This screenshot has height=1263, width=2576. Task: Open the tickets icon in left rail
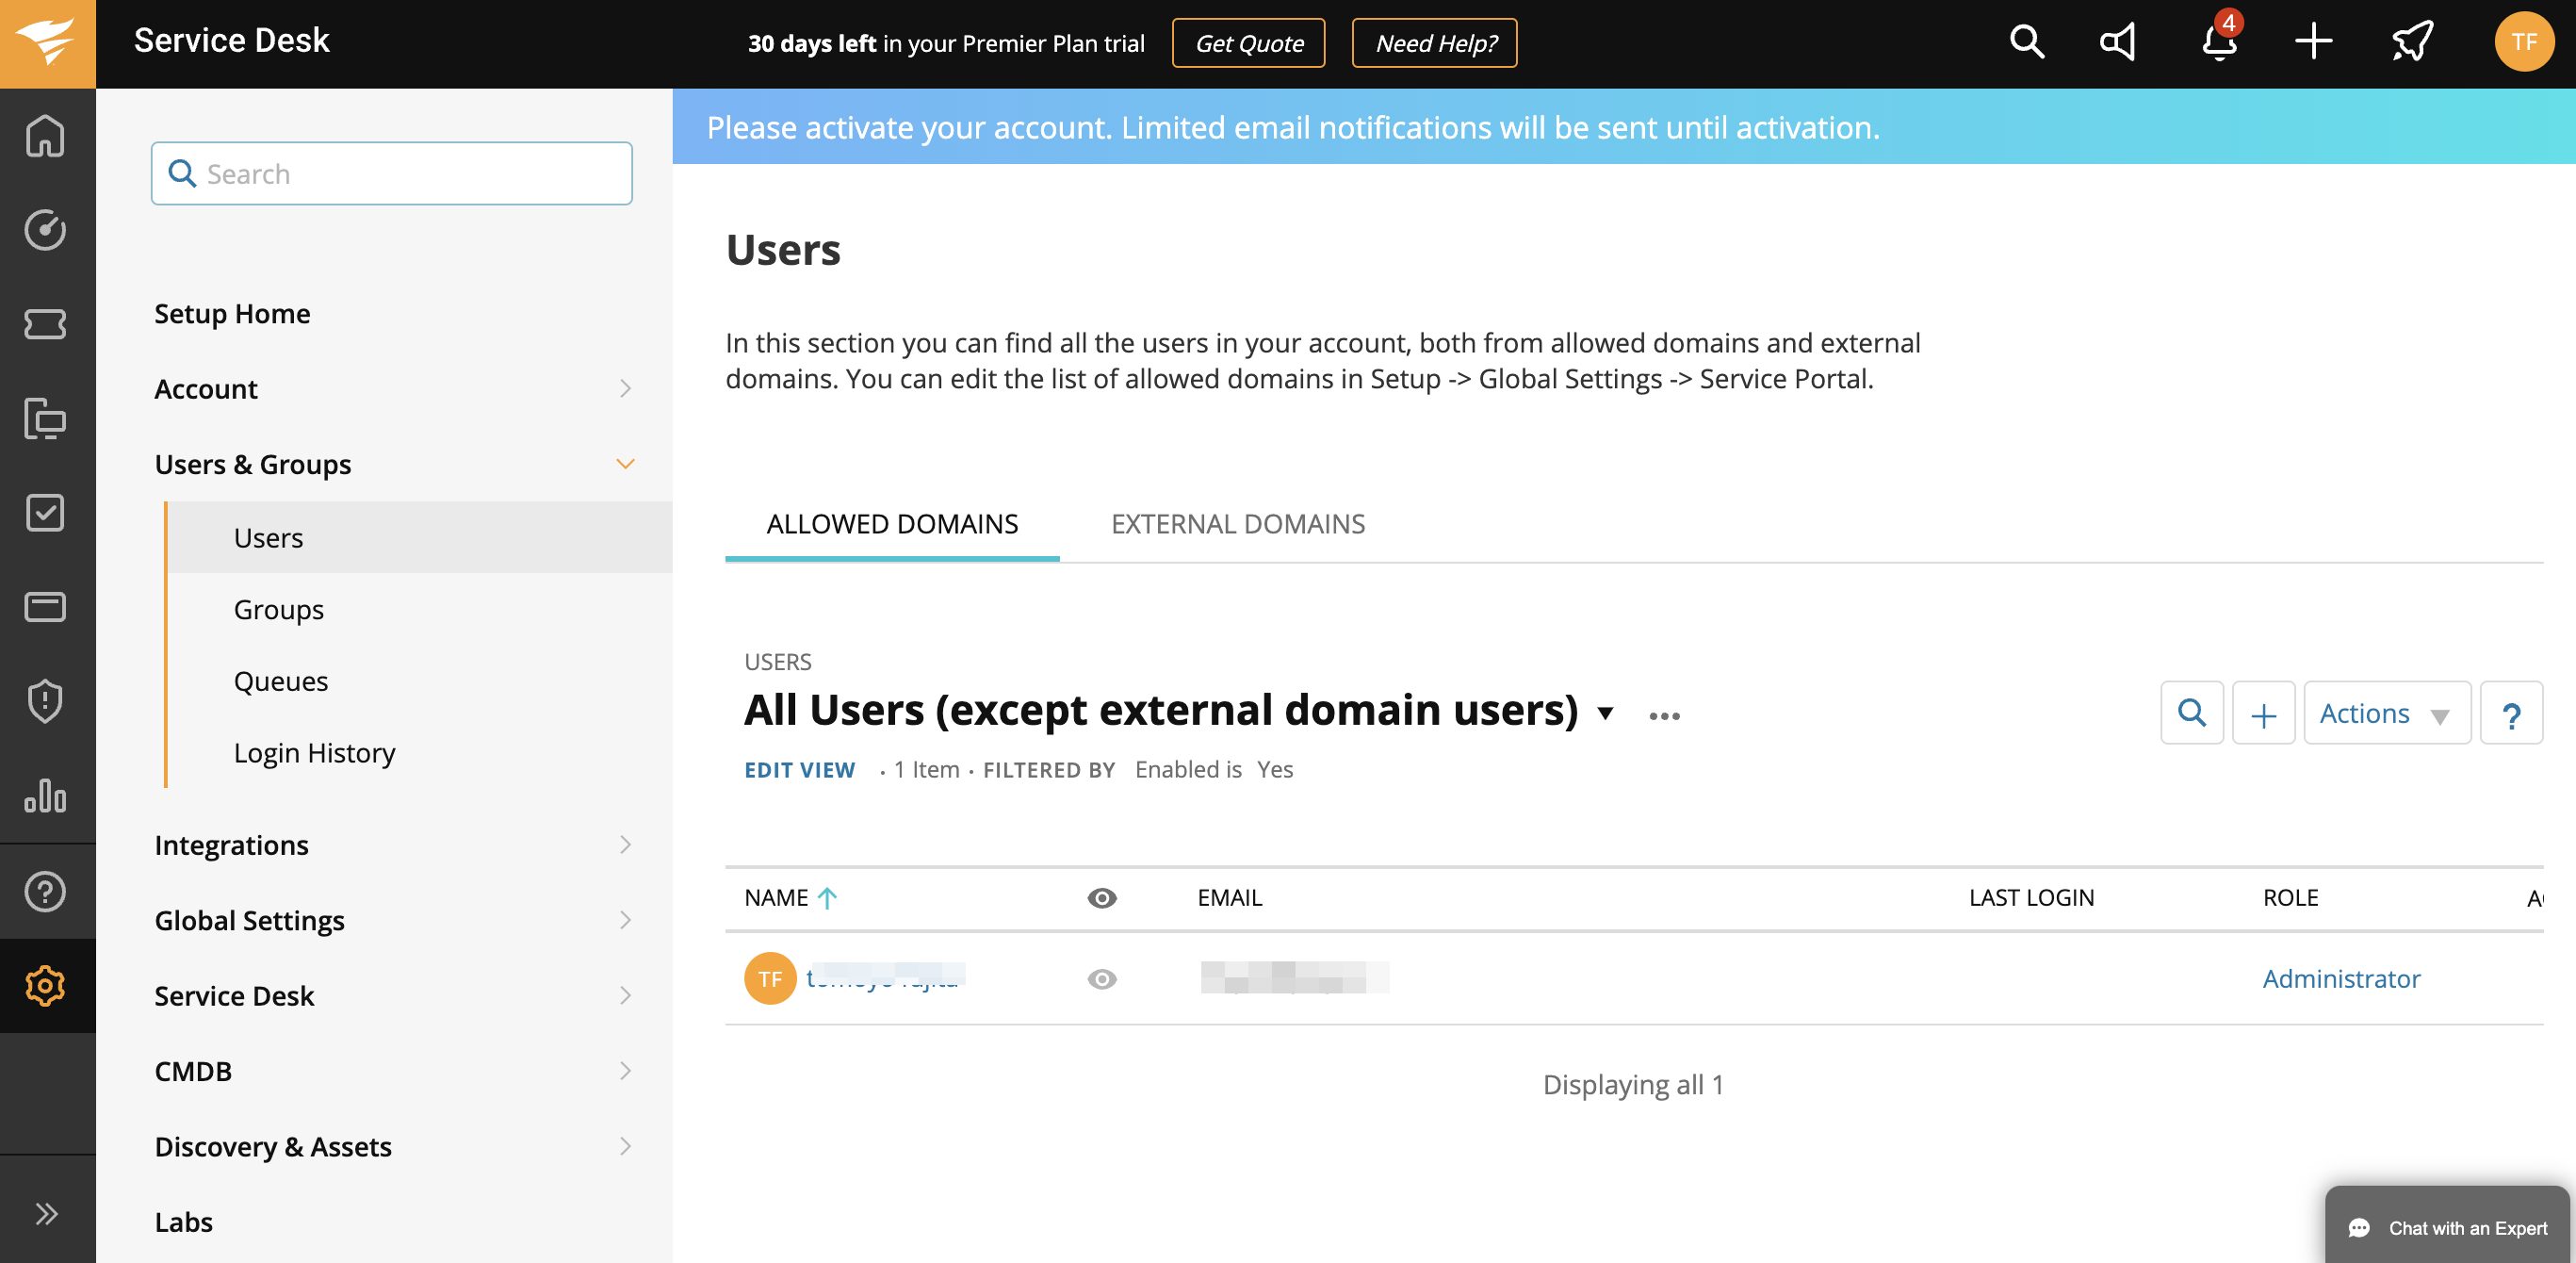[x=45, y=324]
